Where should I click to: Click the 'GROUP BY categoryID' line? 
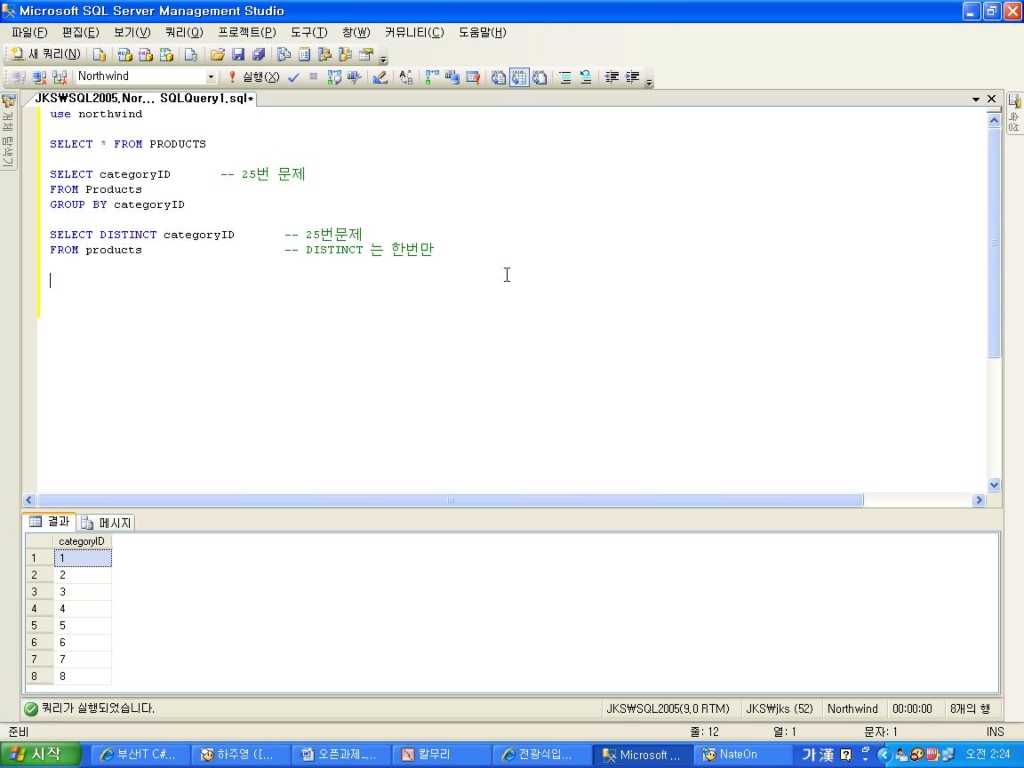coord(117,204)
